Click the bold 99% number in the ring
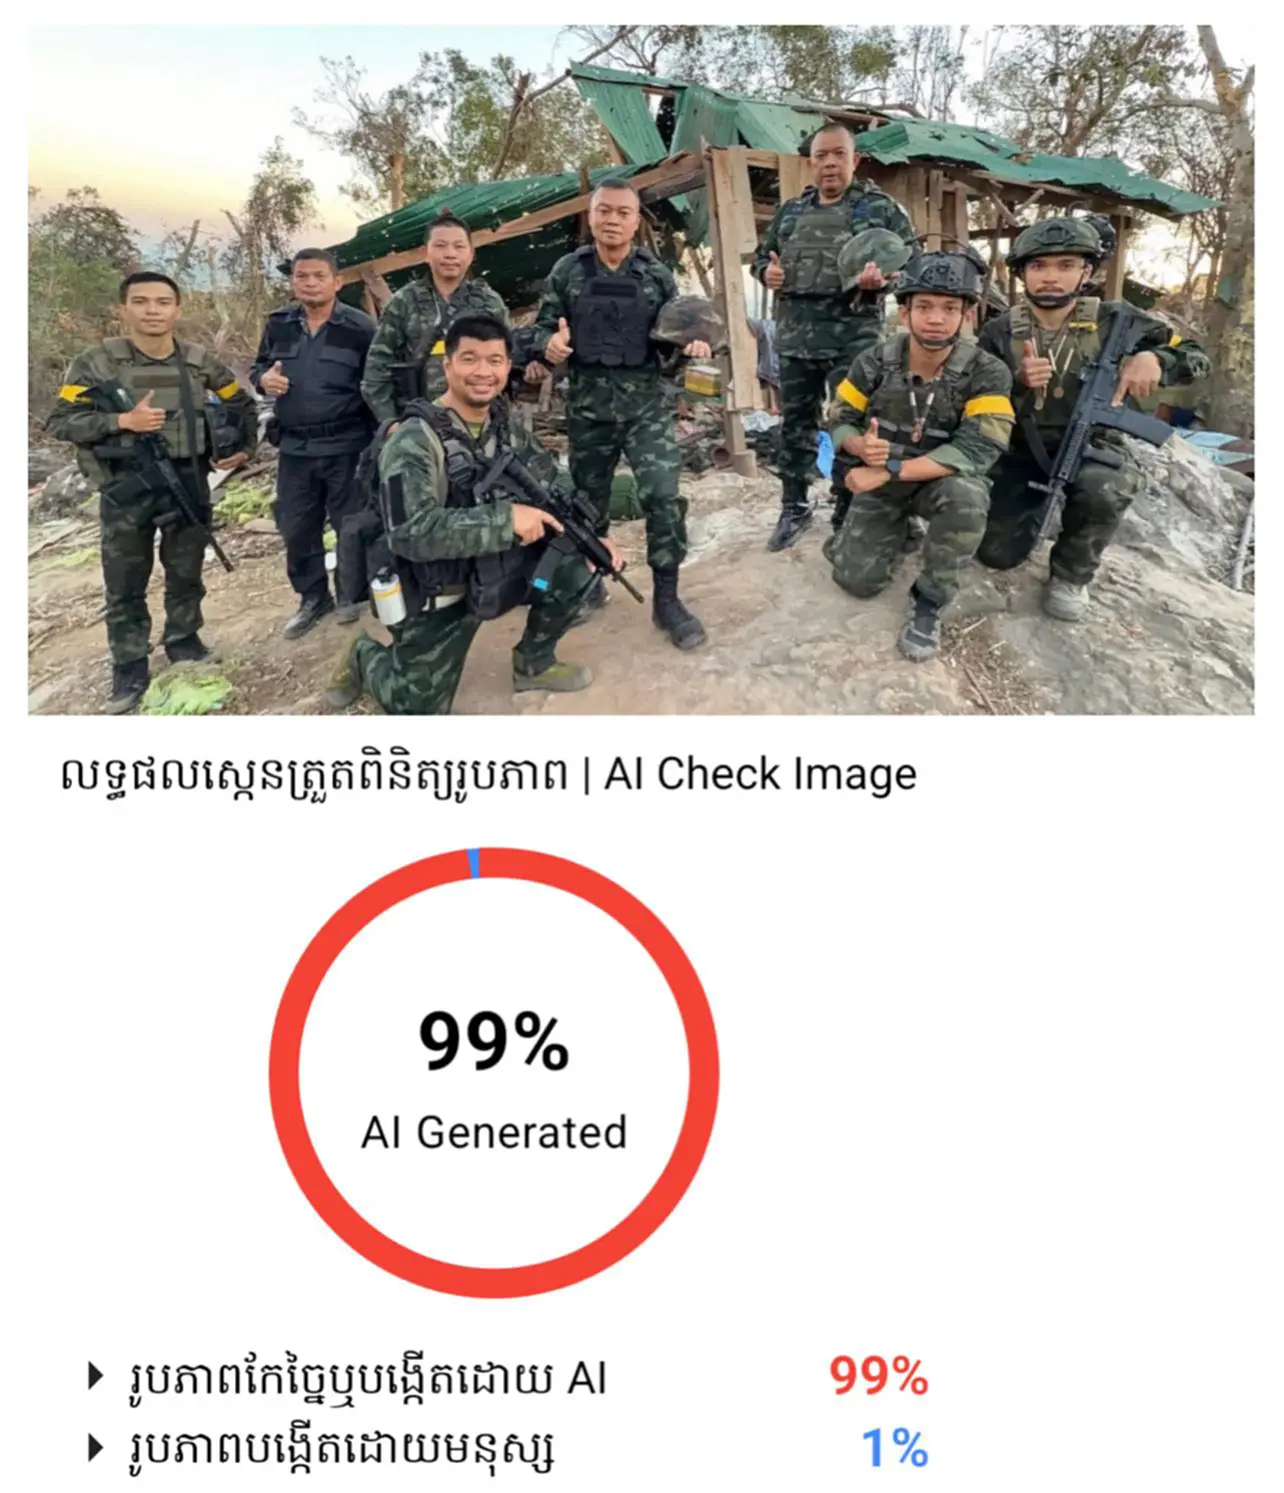Image resolution: width=1284 pixels, height=1493 pixels. tap(494, 1041)
